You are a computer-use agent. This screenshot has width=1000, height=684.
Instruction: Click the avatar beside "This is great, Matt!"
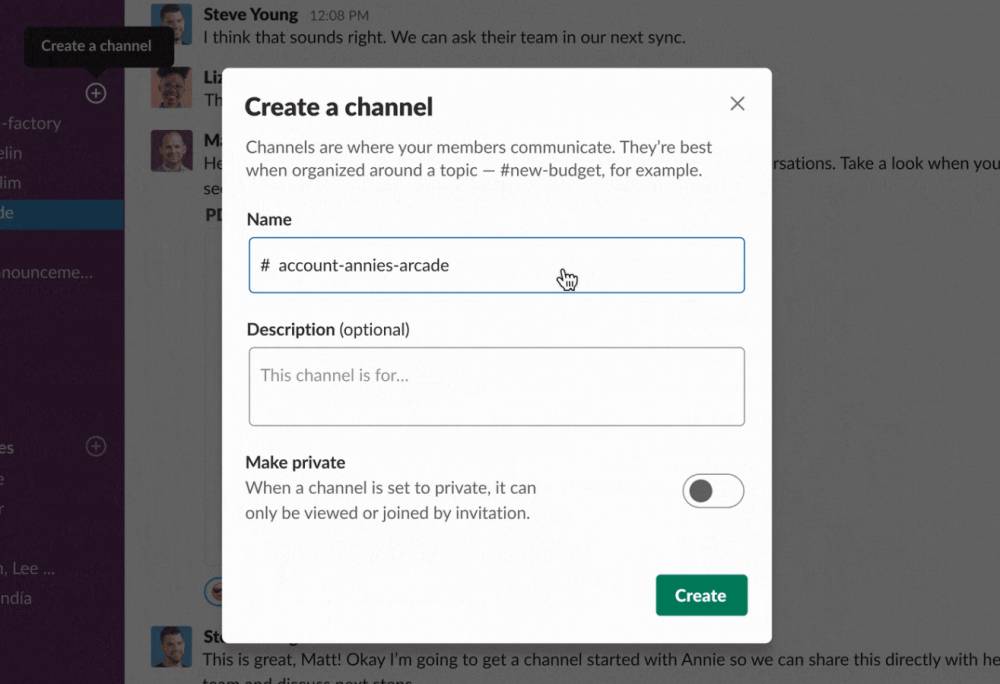[x=172, y=646]
